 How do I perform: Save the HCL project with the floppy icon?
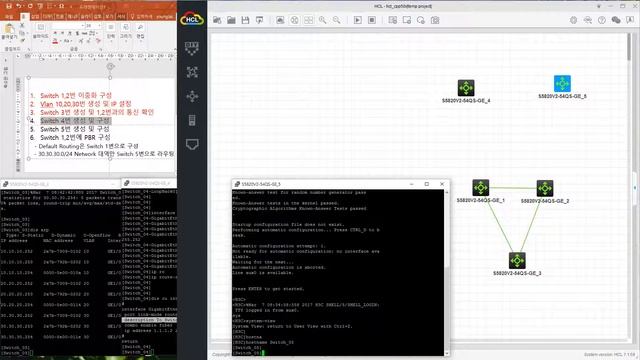point(245,20)
